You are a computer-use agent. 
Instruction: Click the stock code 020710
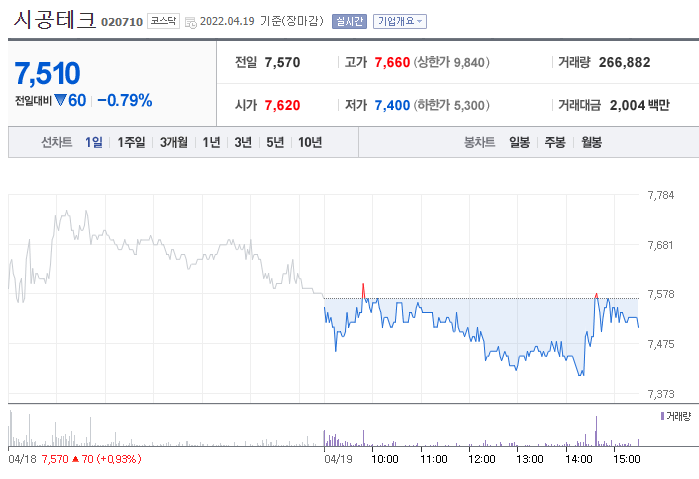click(122, 22)
